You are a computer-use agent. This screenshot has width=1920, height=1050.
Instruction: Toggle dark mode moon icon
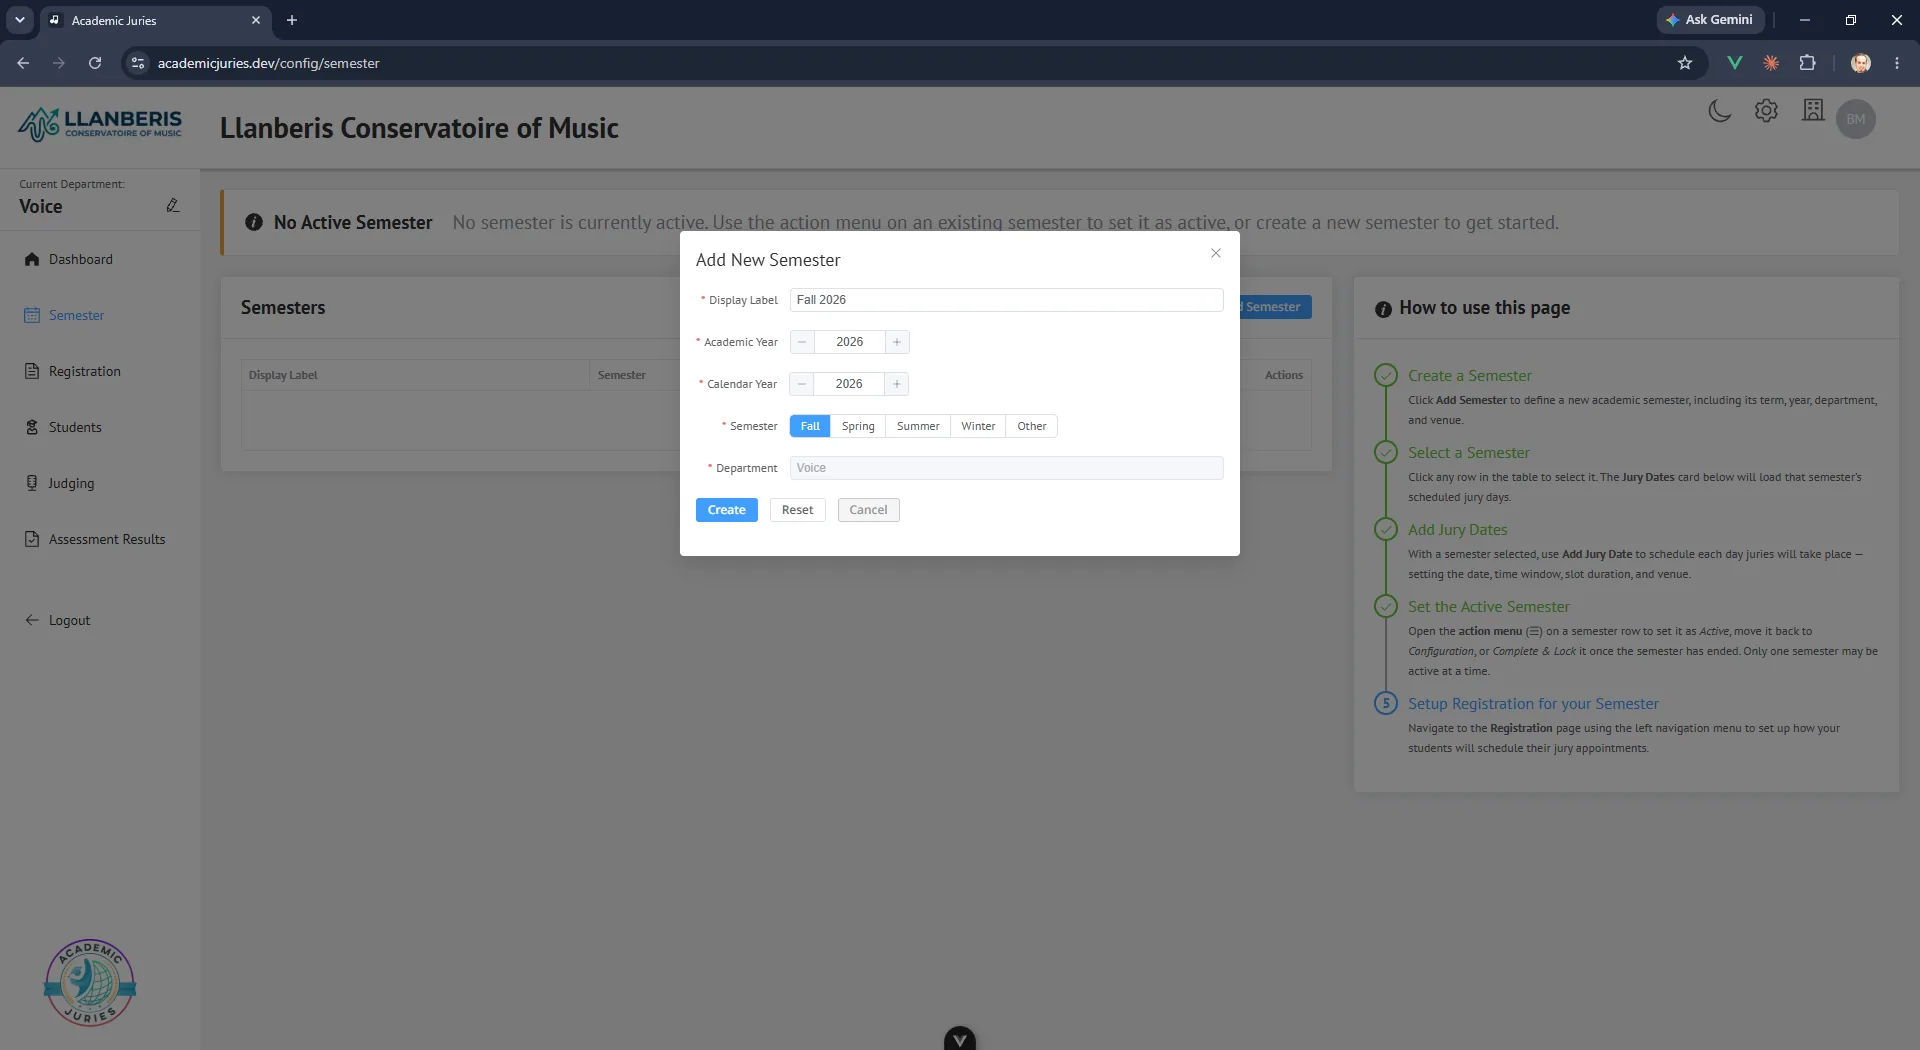[1719, 111]
